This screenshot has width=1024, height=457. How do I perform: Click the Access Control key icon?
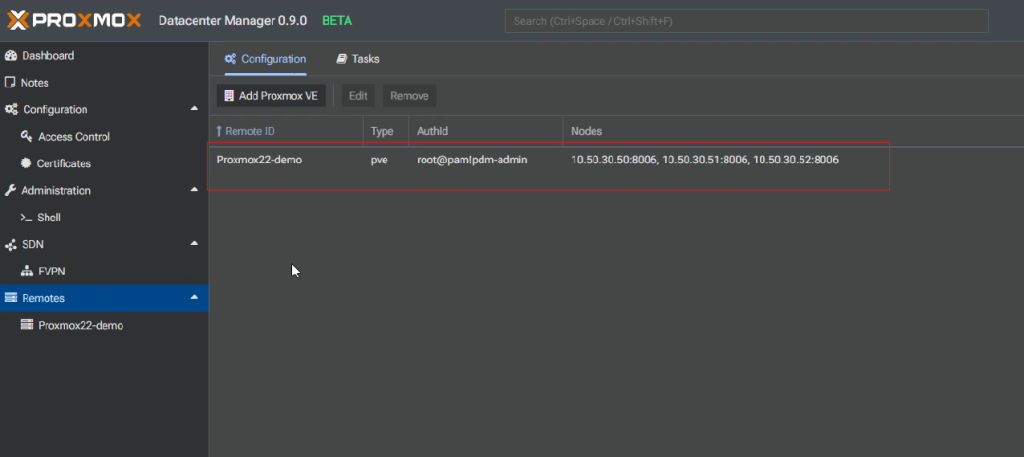27,137
